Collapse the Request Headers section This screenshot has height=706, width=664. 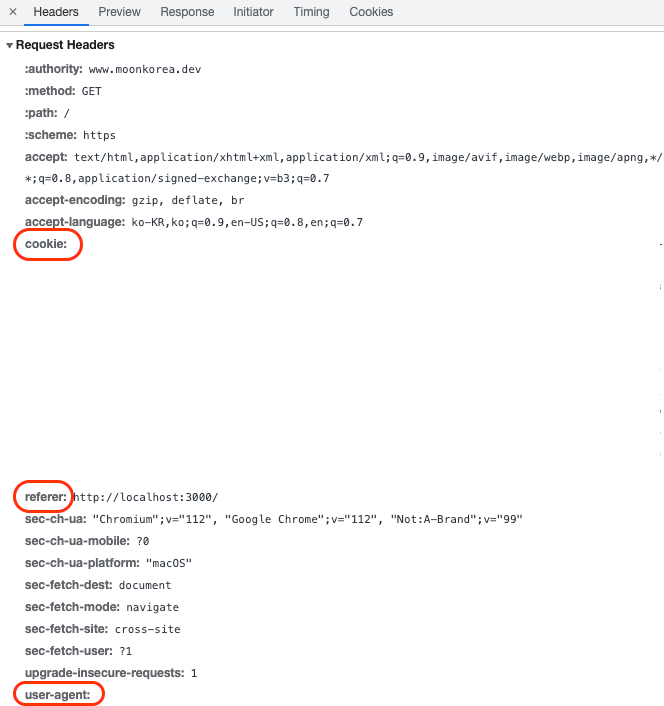point(9,45)
